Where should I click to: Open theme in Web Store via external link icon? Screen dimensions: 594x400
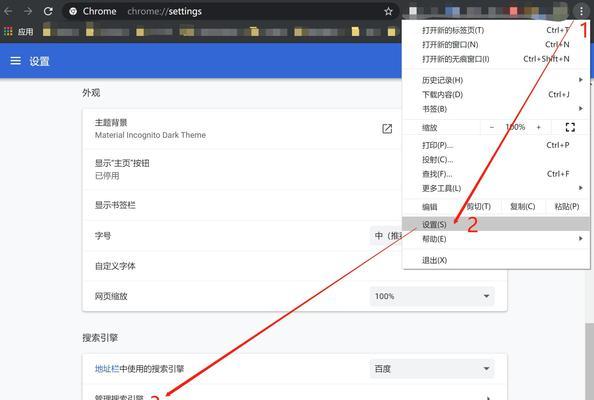(x=387, y=129)
